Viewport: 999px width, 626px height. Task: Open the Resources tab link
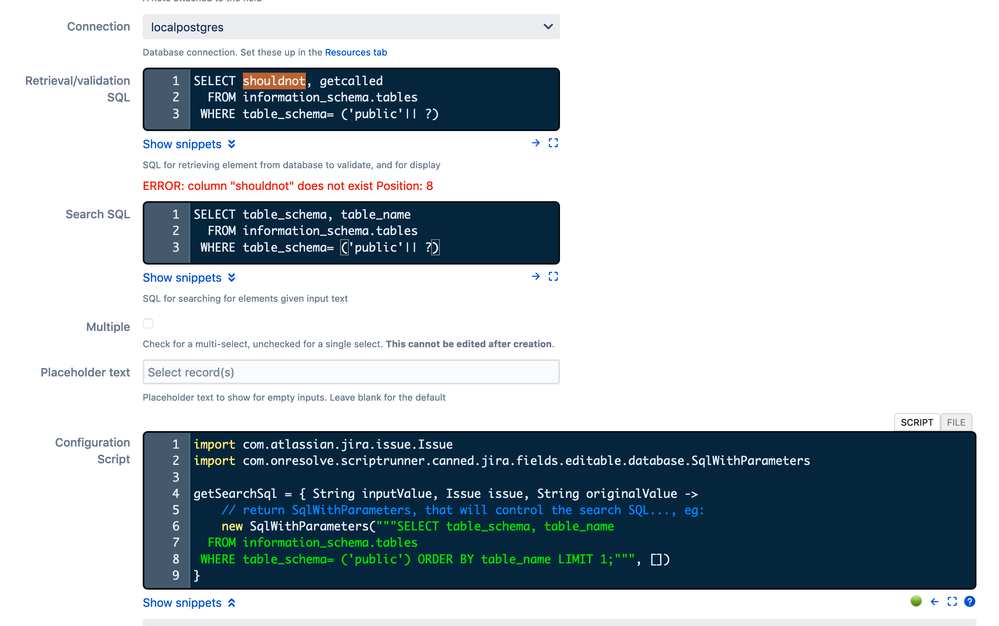(356, 52)
